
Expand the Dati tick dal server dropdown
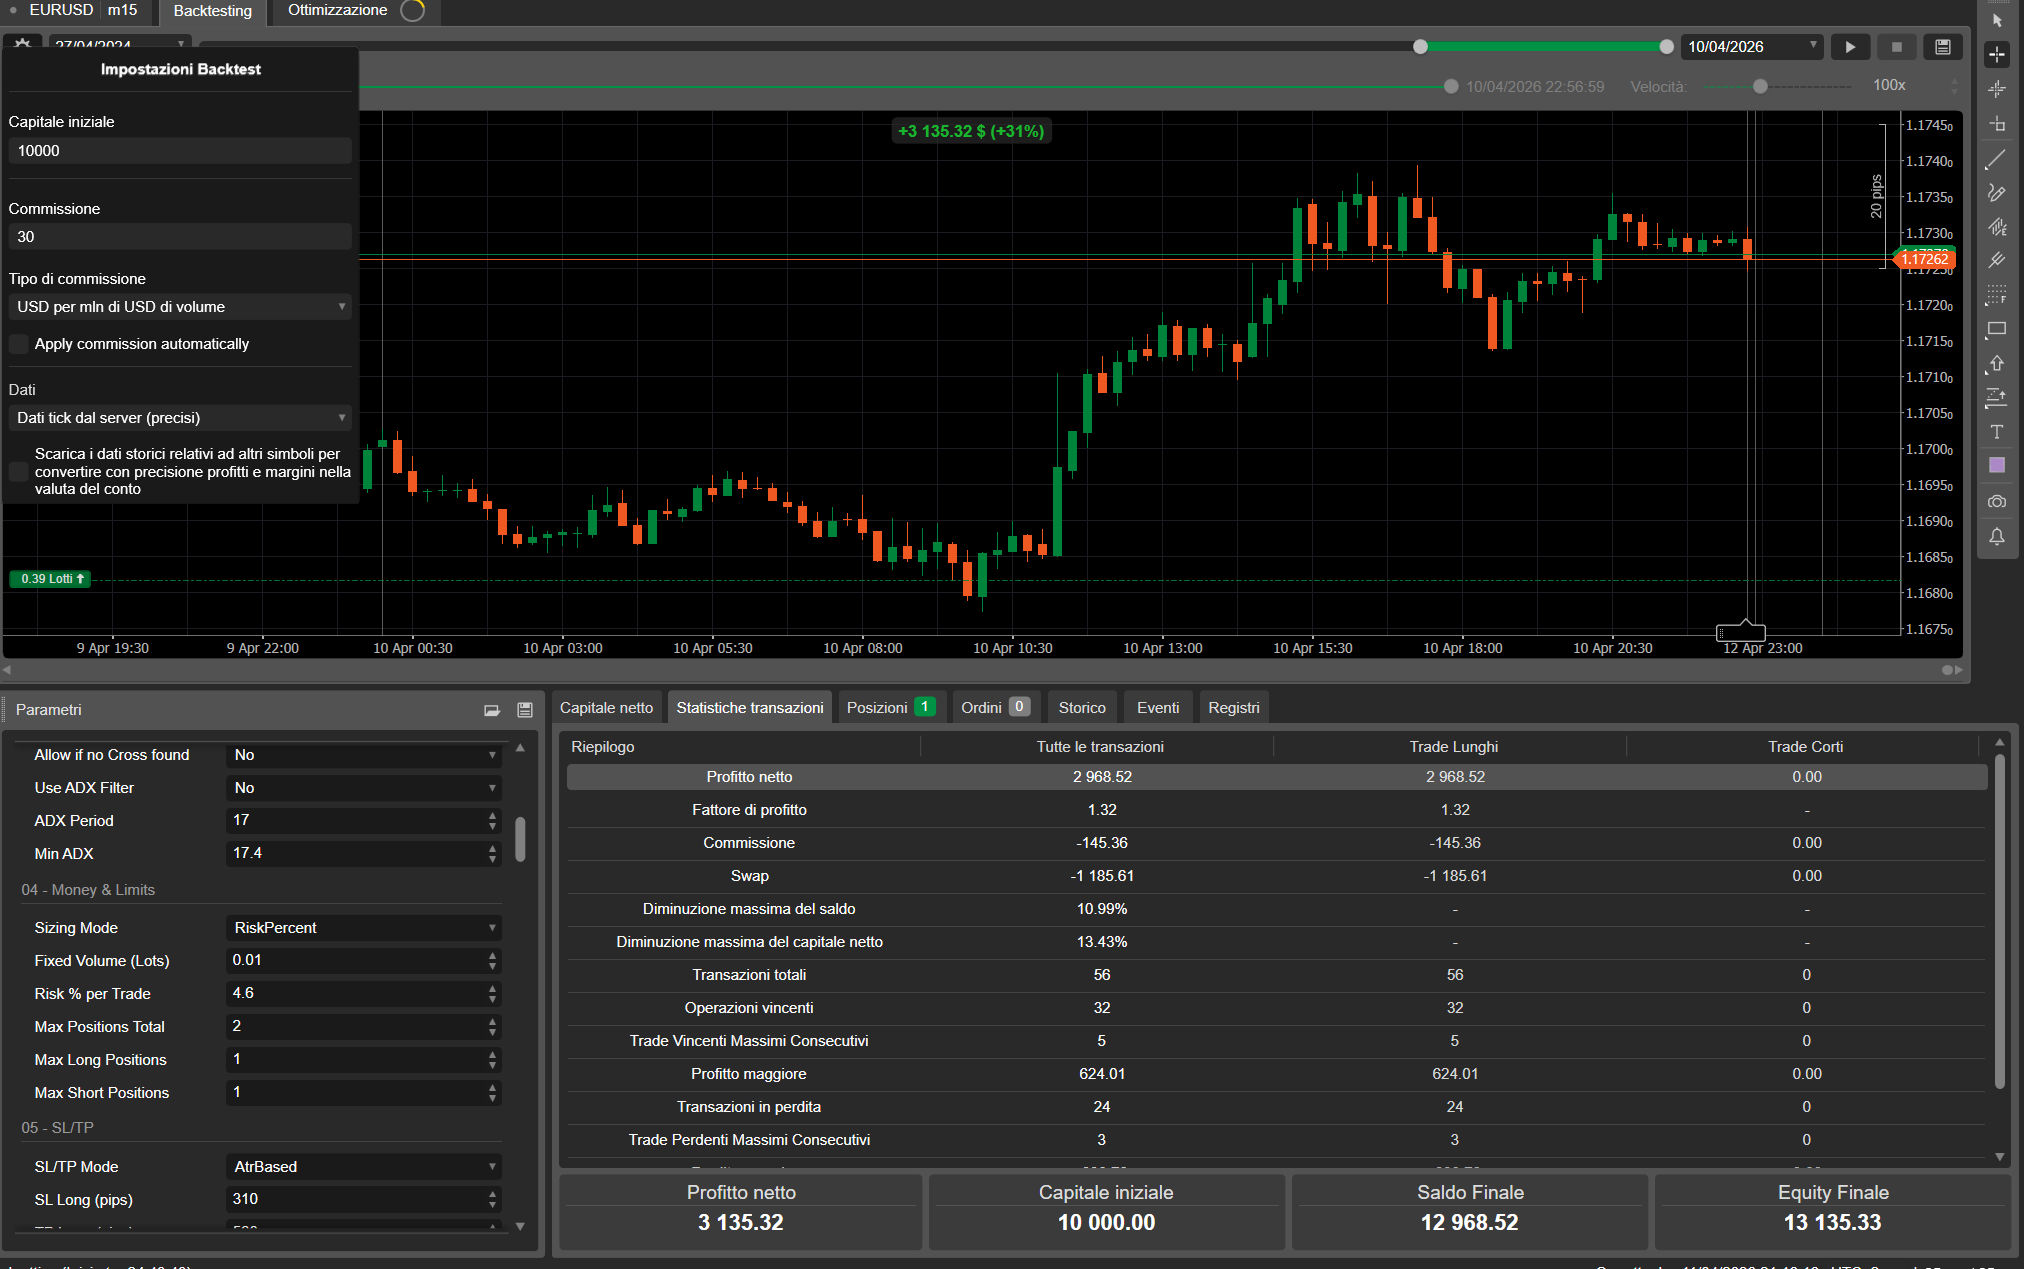[180, 417]
